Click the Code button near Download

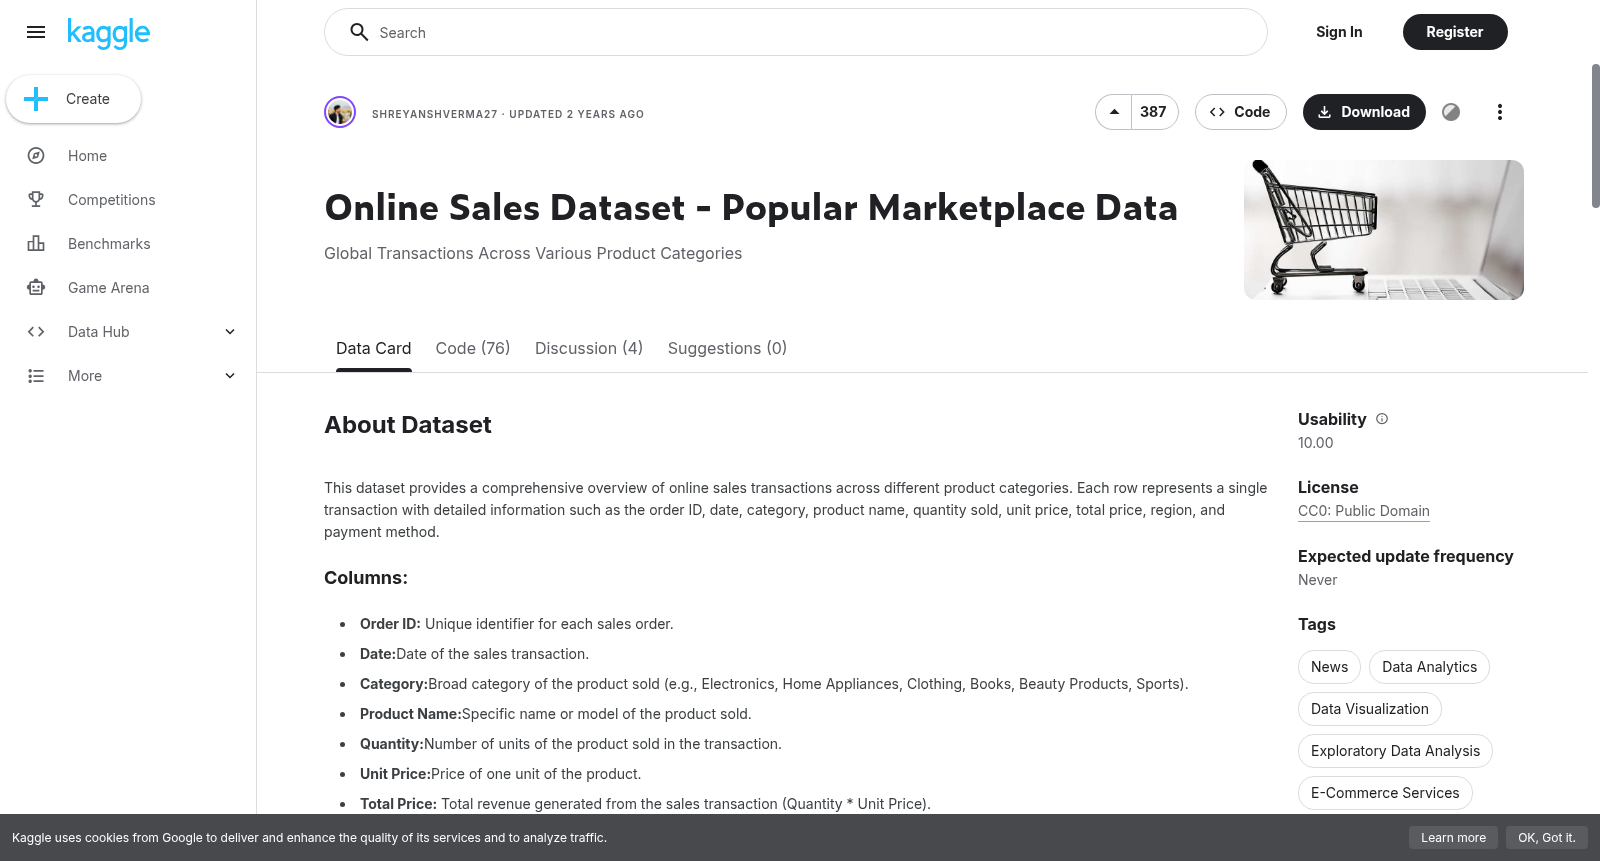tap(1240, 112)
